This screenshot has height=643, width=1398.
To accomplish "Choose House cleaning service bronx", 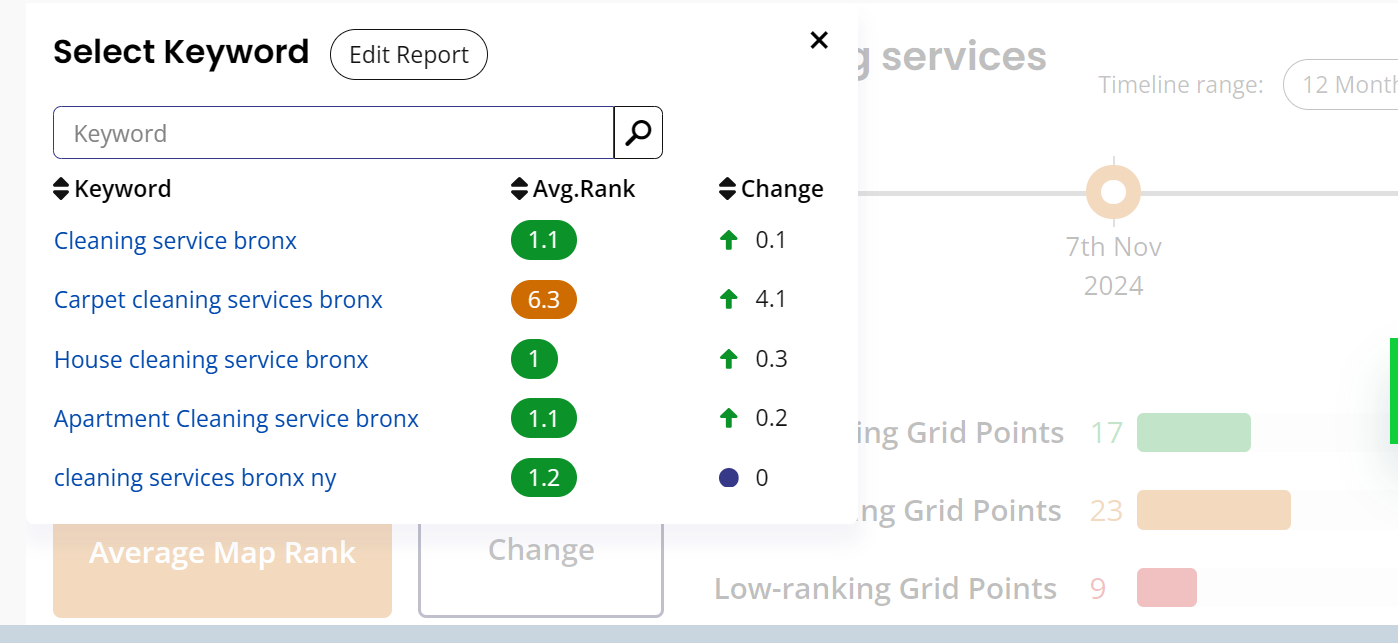I will pos(211,360).
